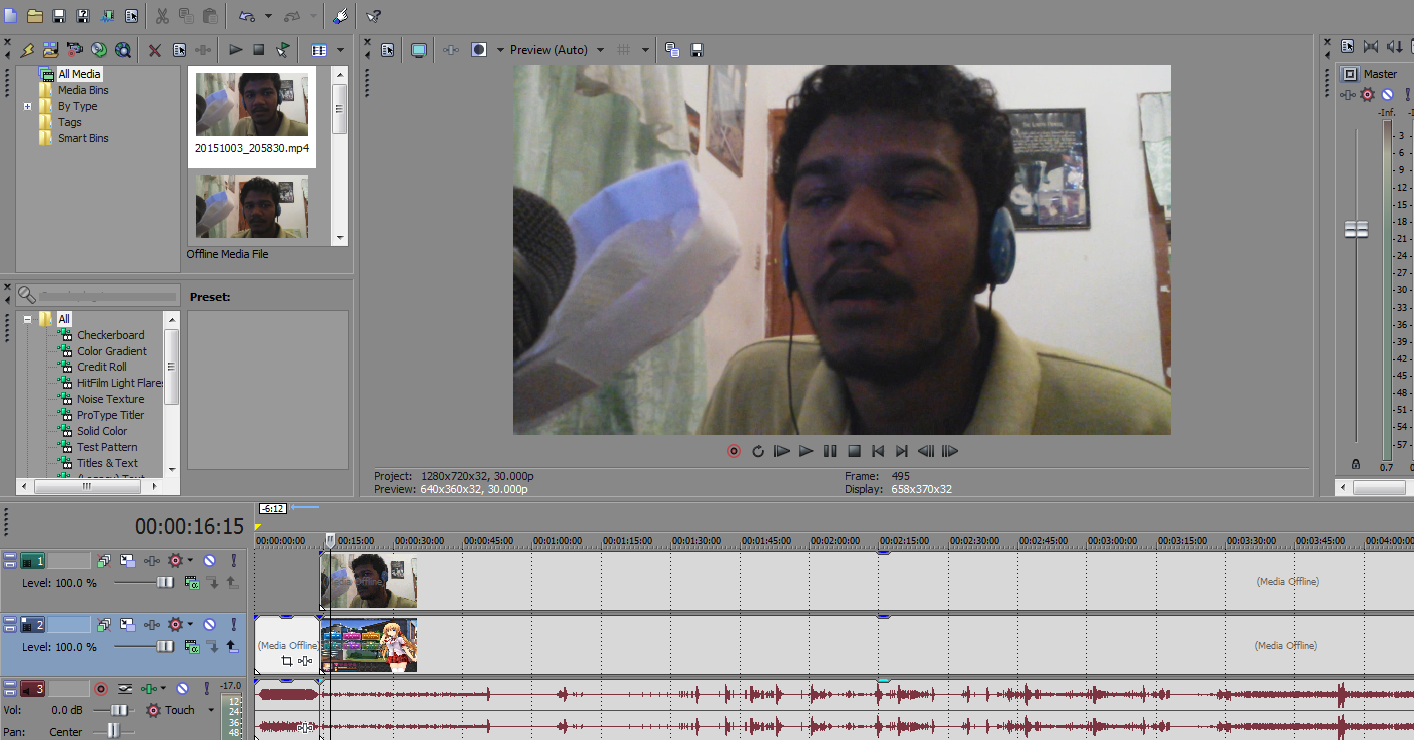This screenshot has height=740, width=1414.
Task: Click the Render As icon
Action: point(107,16)
